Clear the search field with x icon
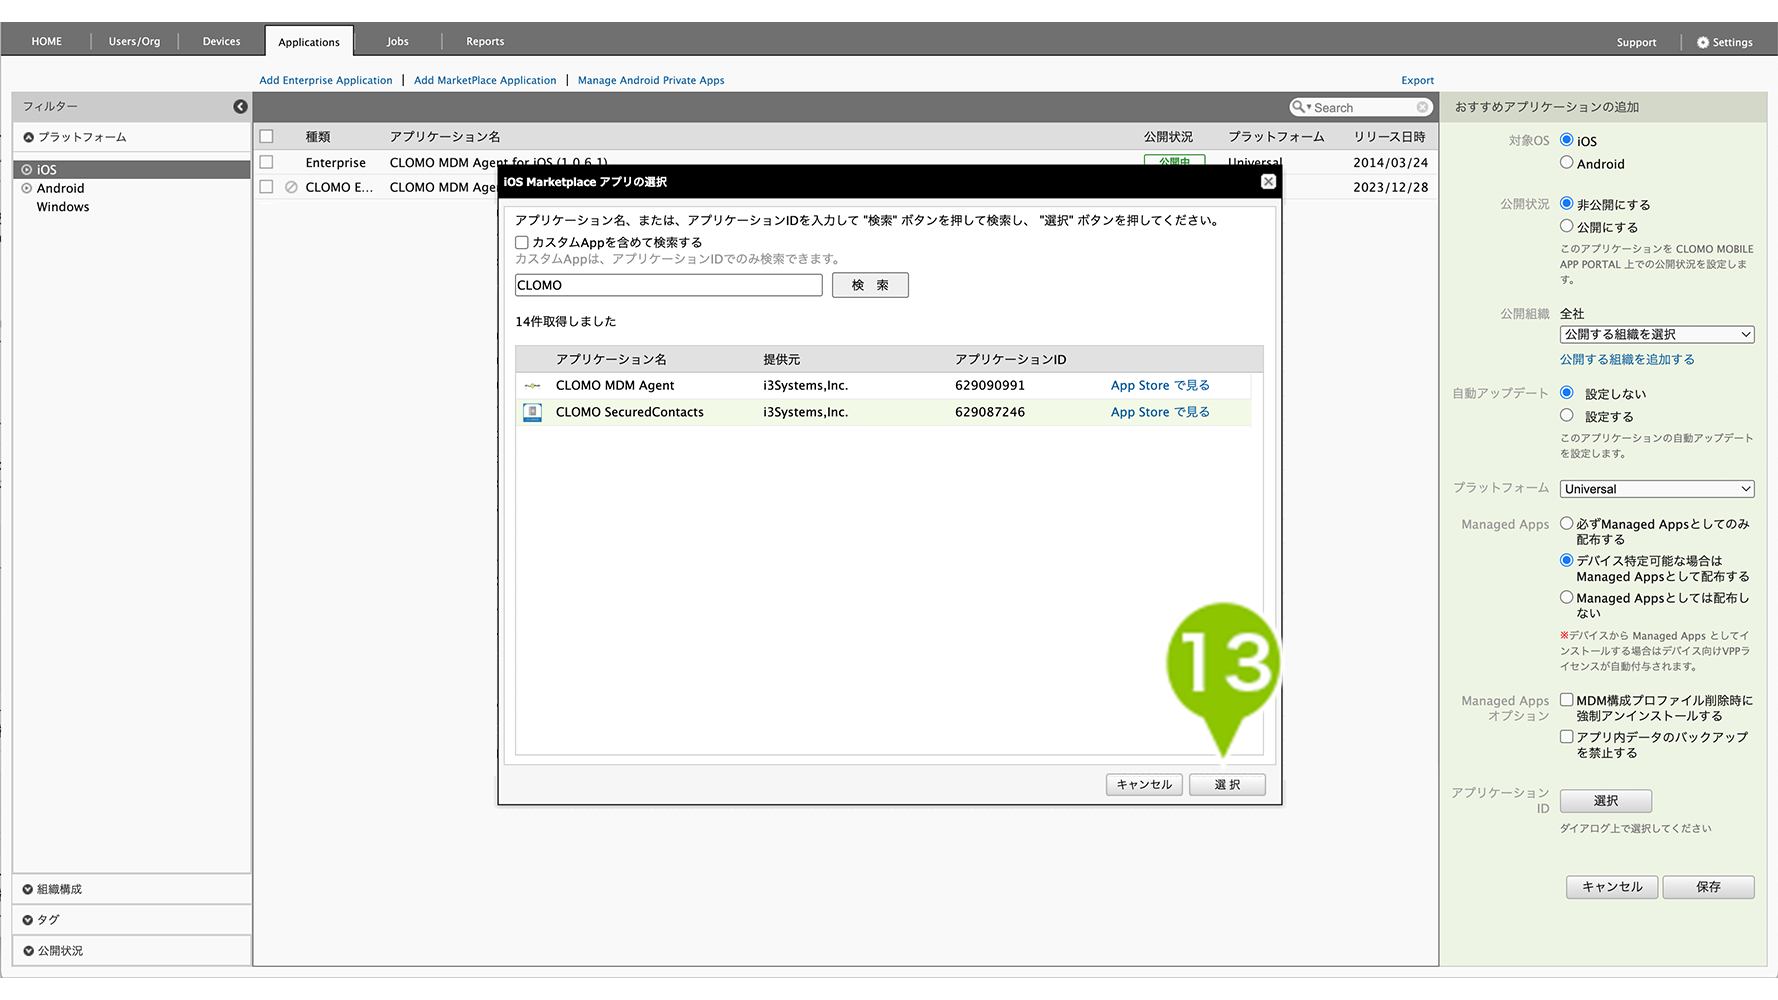 [1422, 107]
